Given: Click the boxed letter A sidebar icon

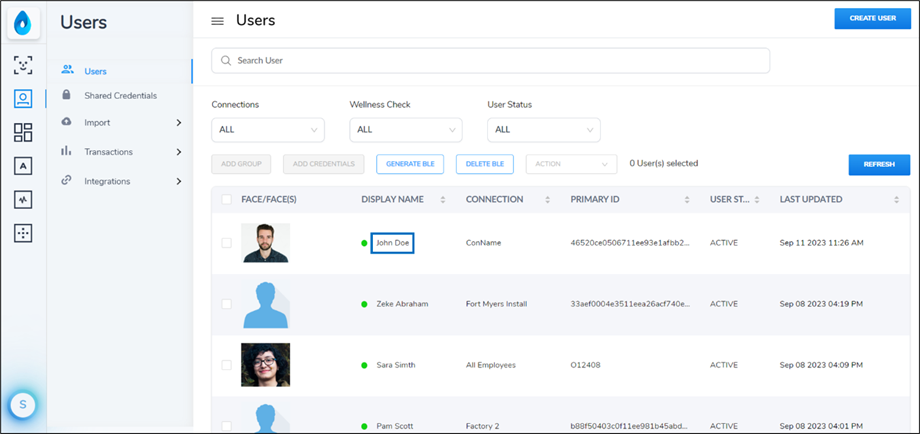Looking at the screenshot, I should click(23, 166).
